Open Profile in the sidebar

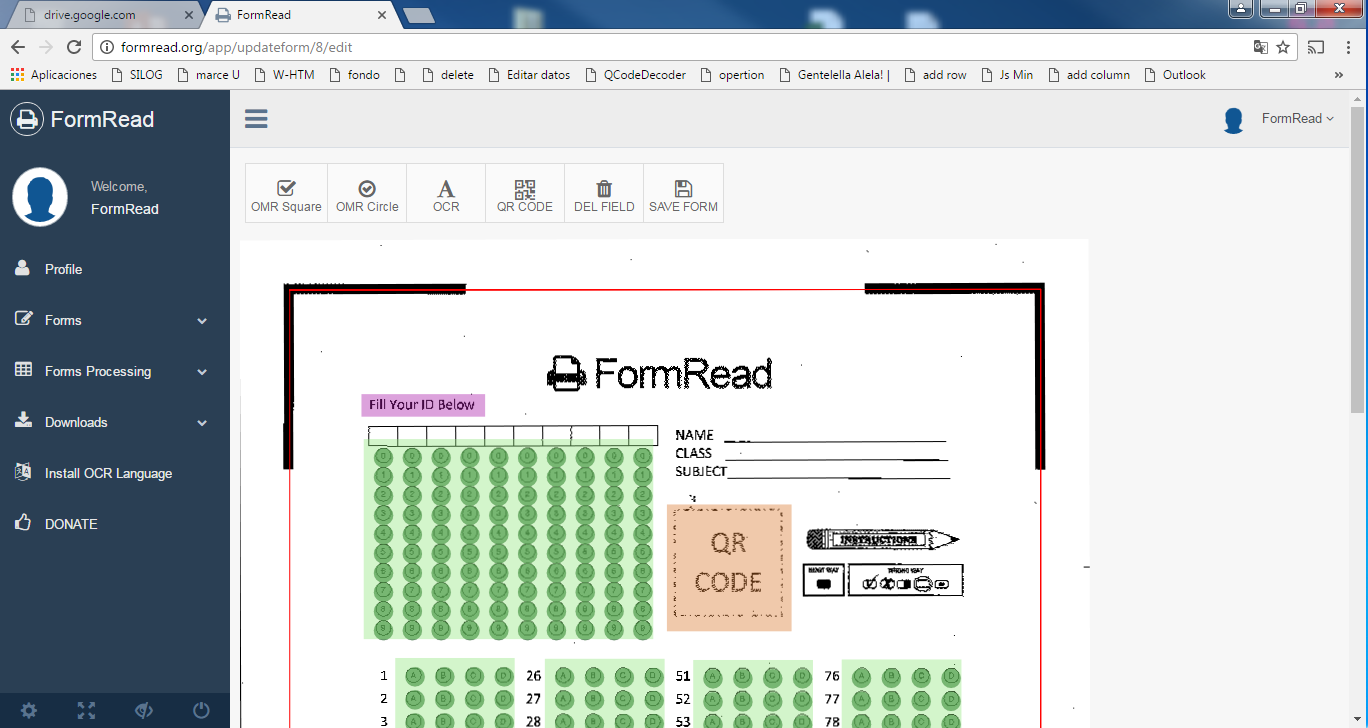click(63, 269)
